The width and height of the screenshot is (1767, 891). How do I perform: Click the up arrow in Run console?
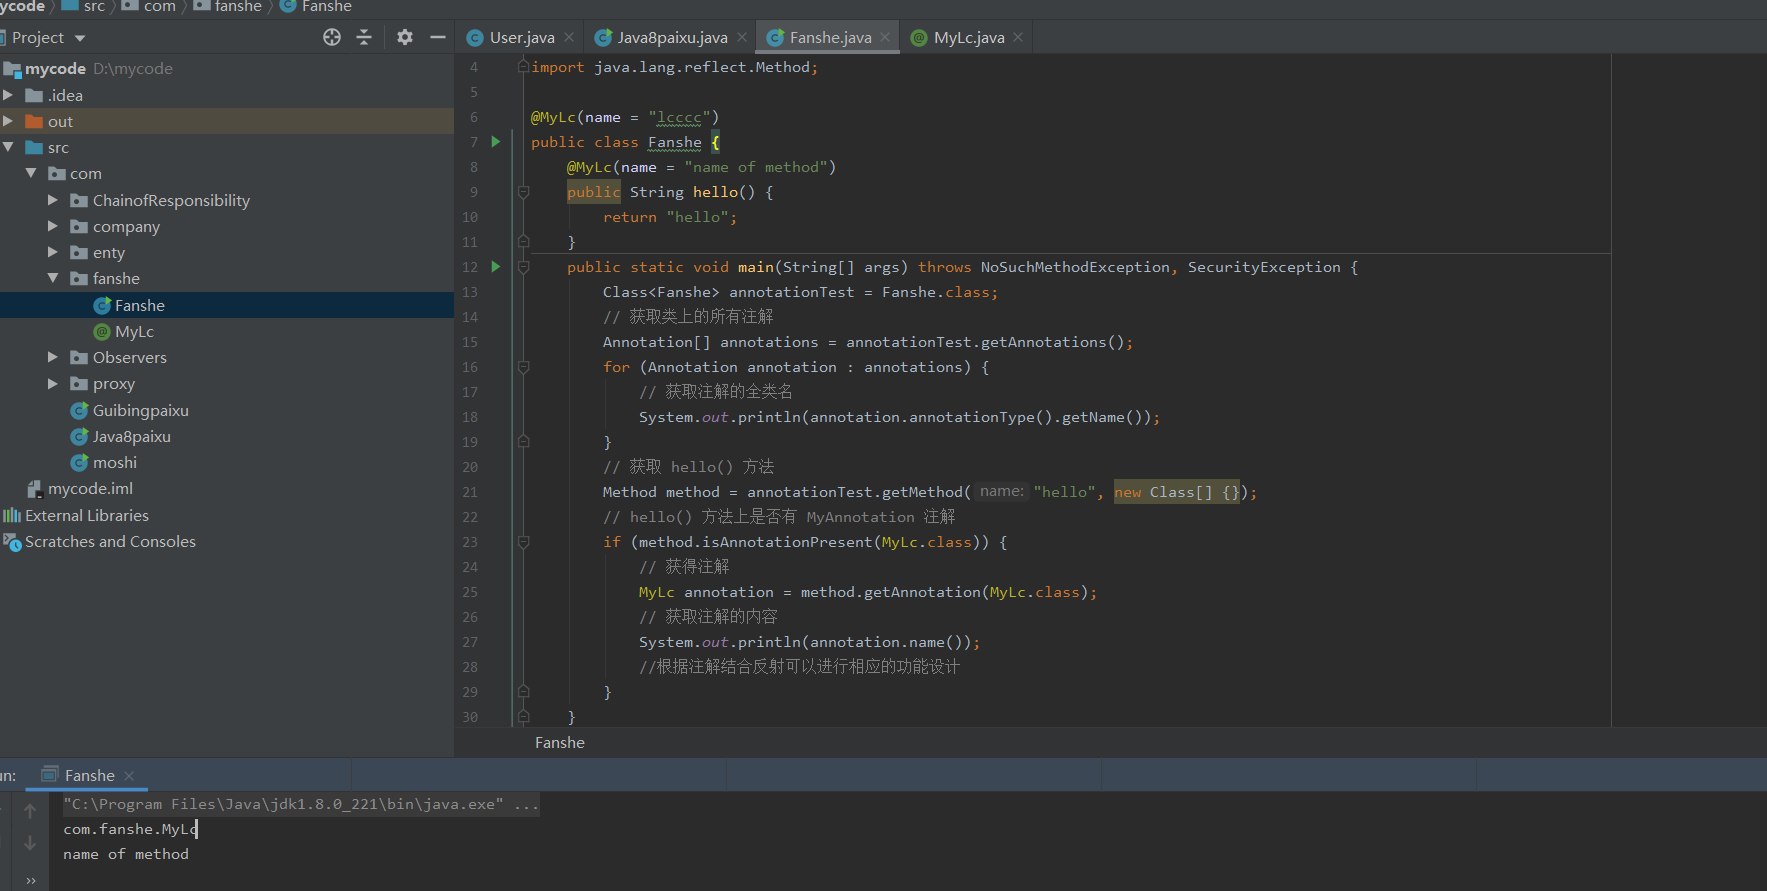pos(30,811)
